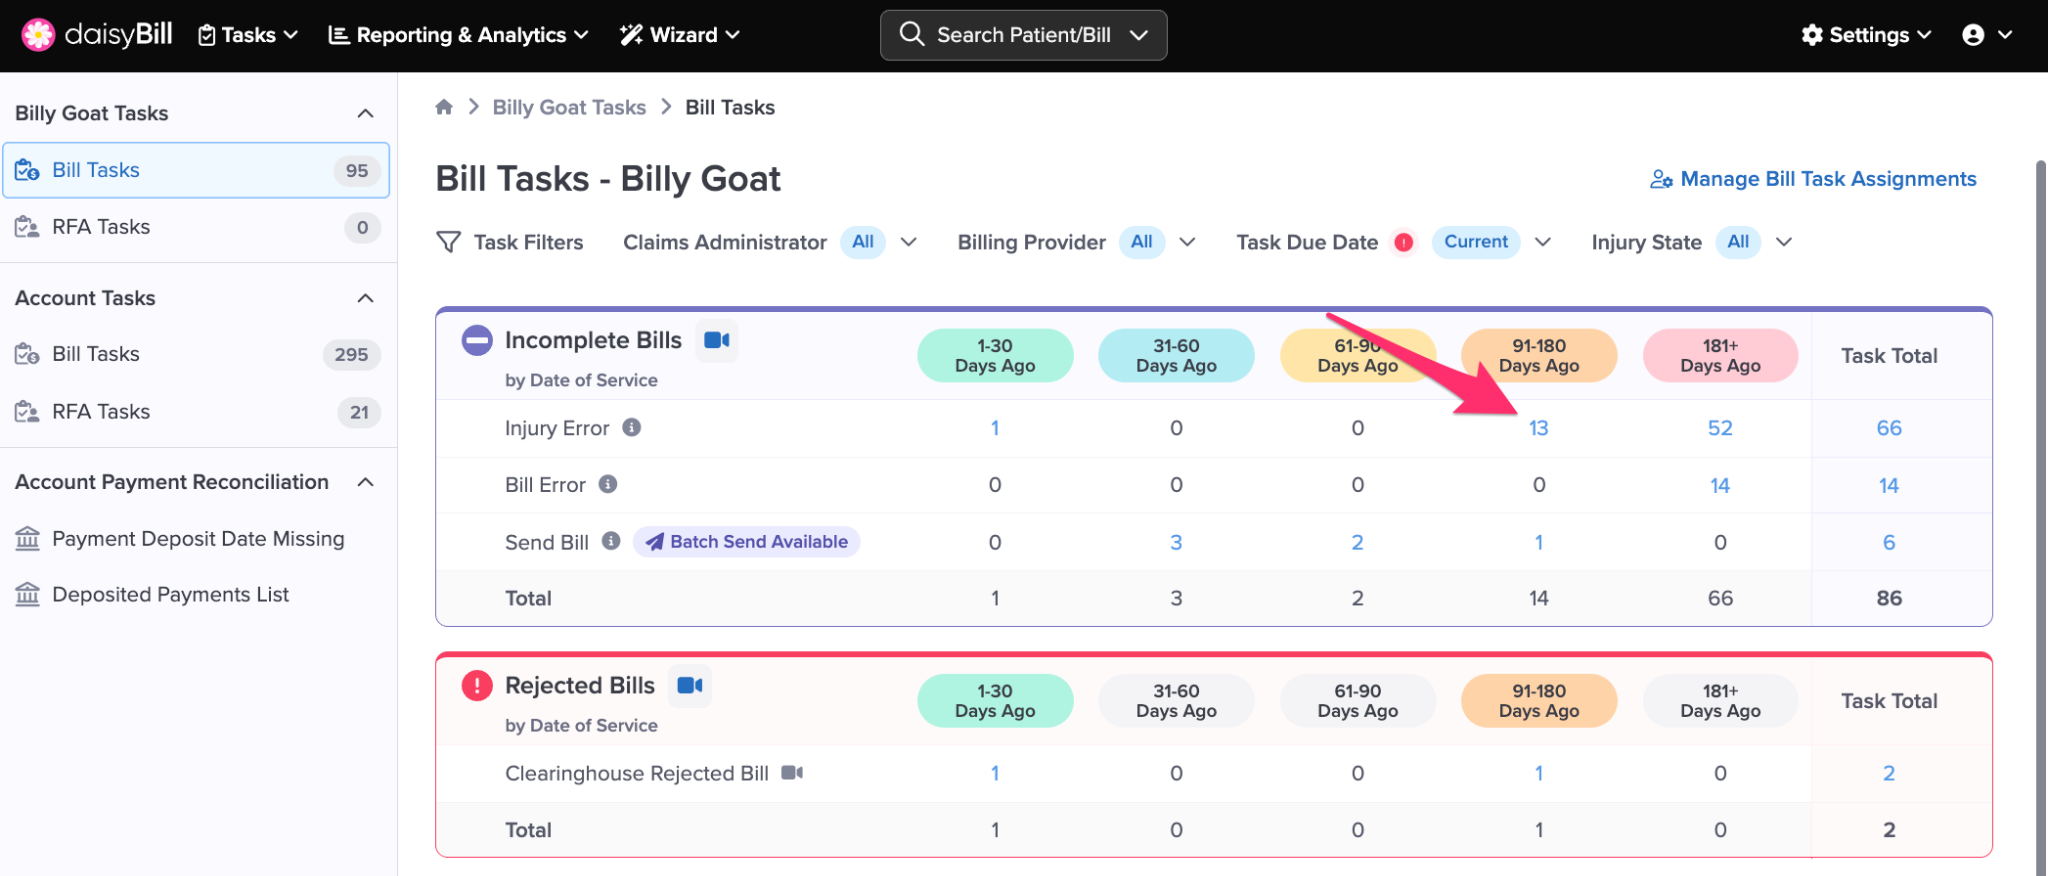Open the Reporting & Analytics menu
2048x876 pixels.
(x=459, y=35)
